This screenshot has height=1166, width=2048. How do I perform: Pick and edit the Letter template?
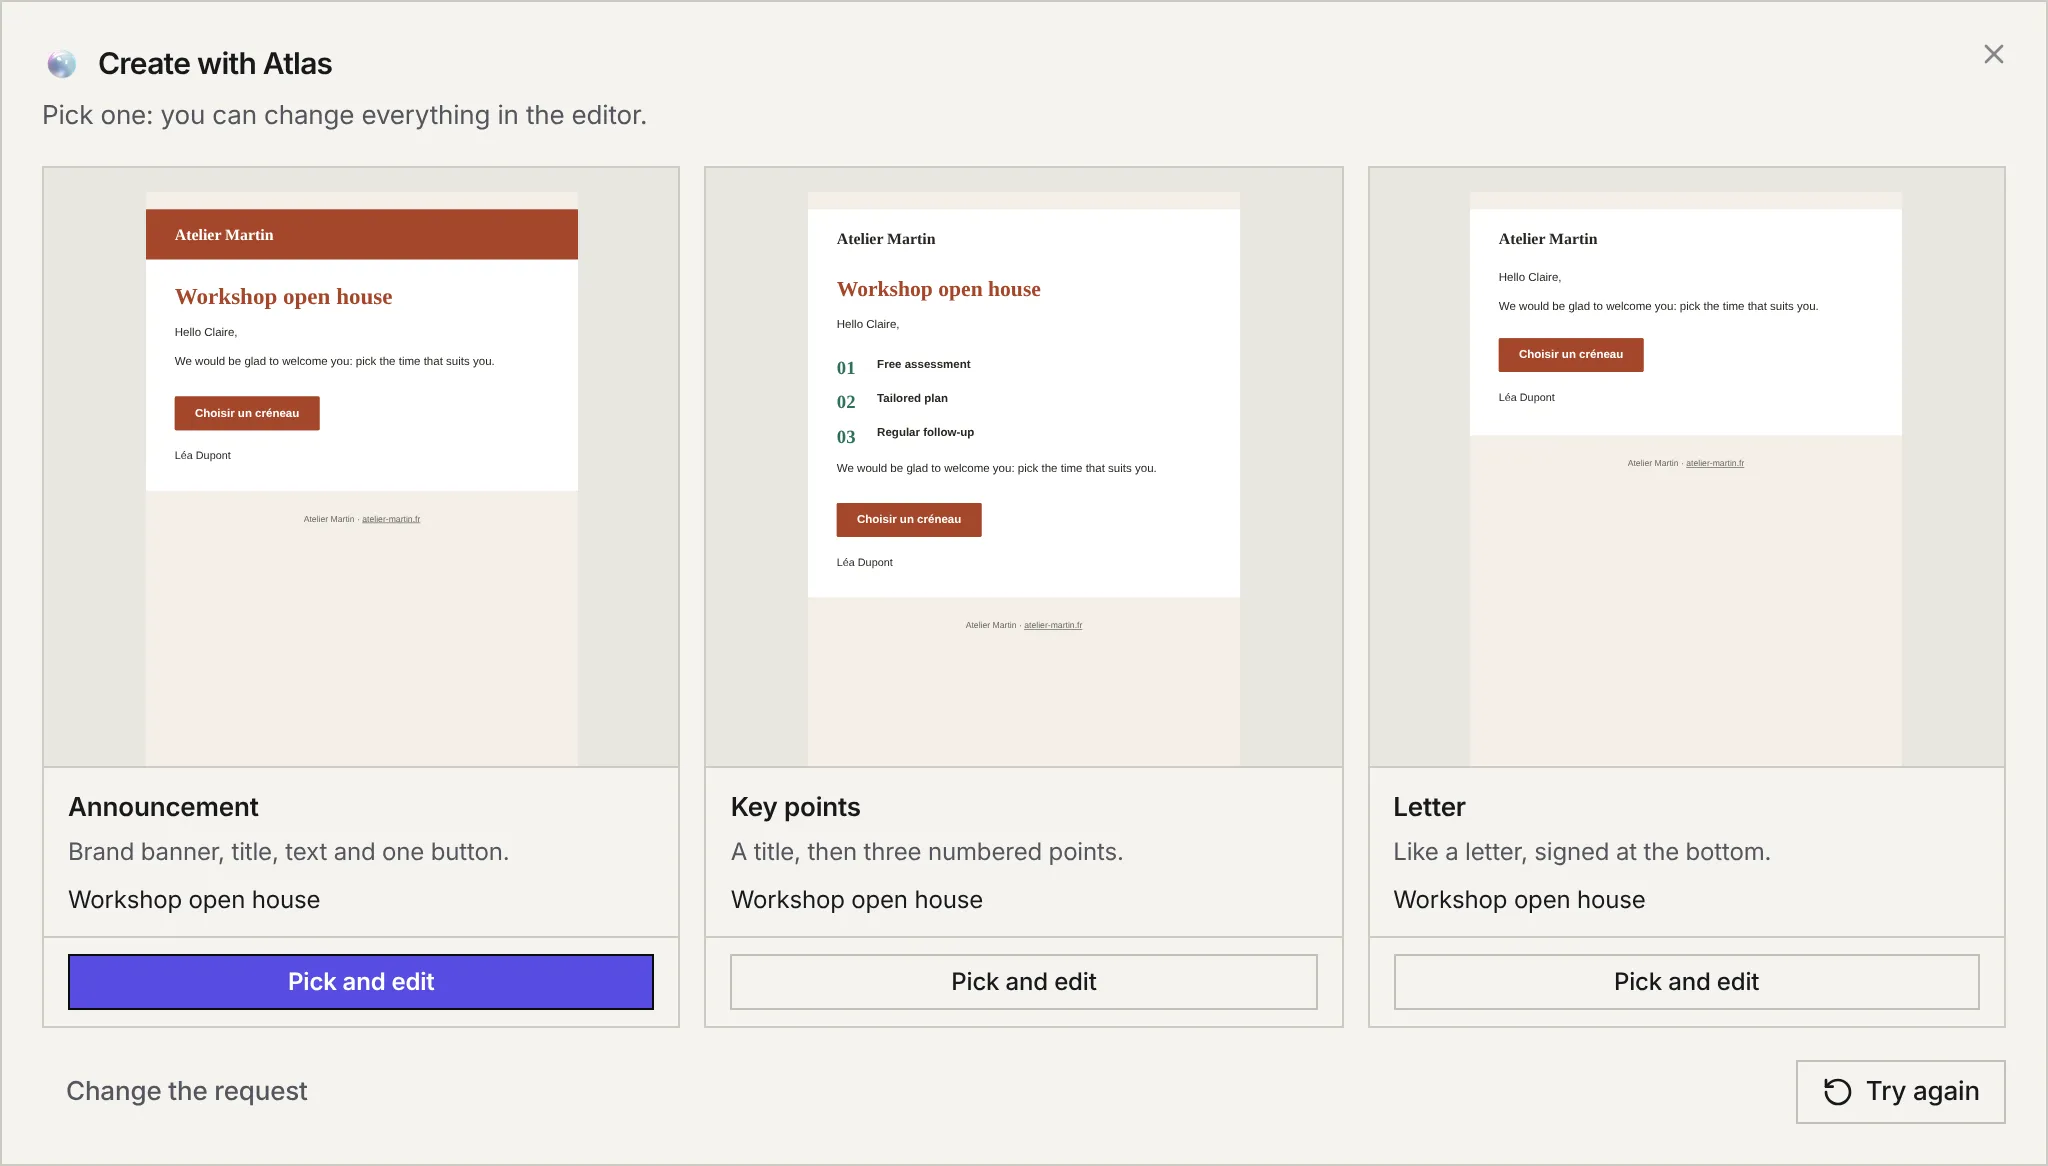1686,982
